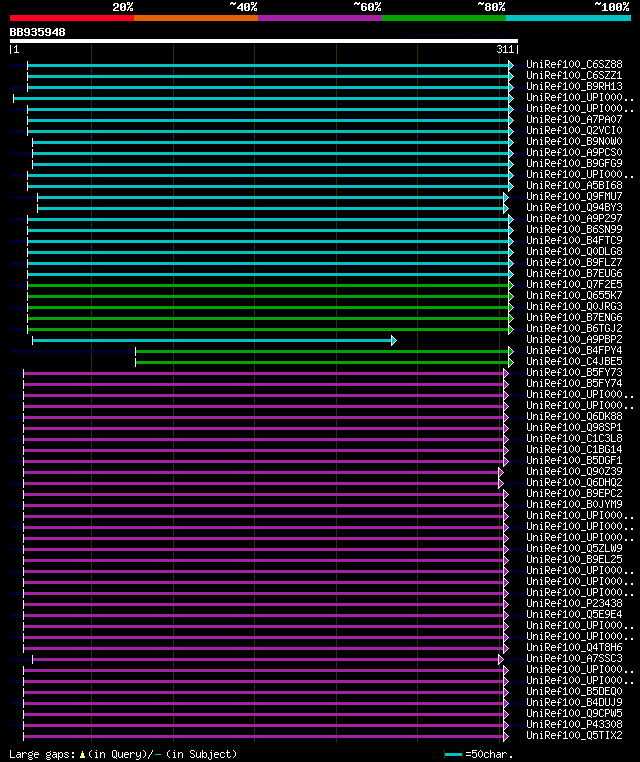
Task: Select the UniRef100_B4FPY4 label
Action: tap(574, 350)
